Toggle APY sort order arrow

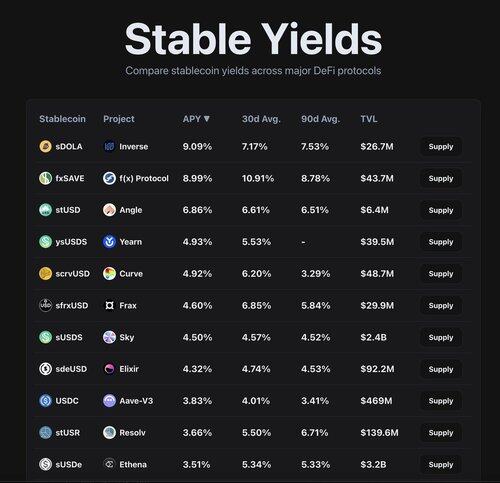tap(207, 119)
